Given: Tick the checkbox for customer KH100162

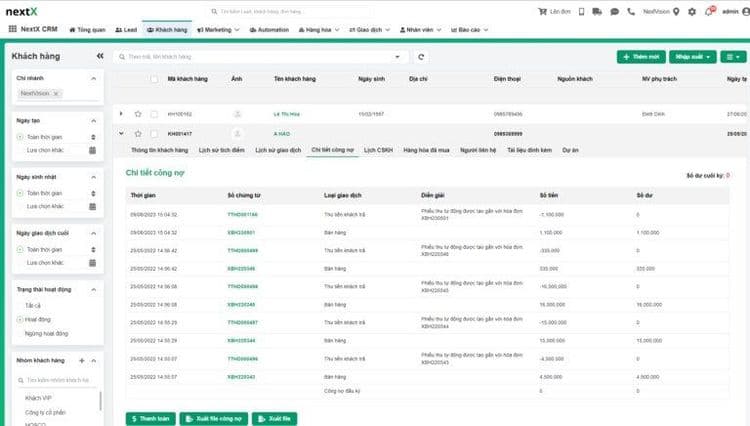Looking at the screenshot, I should (154, 114).
